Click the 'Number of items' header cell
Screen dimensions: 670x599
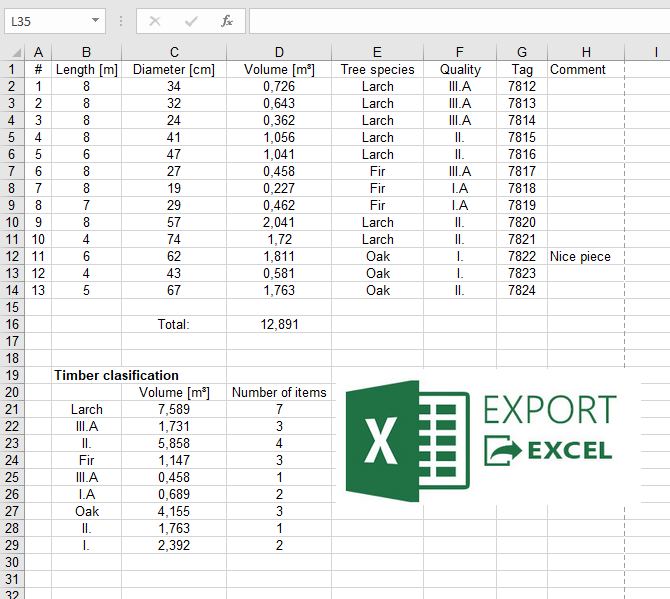(x=279, y=392)
